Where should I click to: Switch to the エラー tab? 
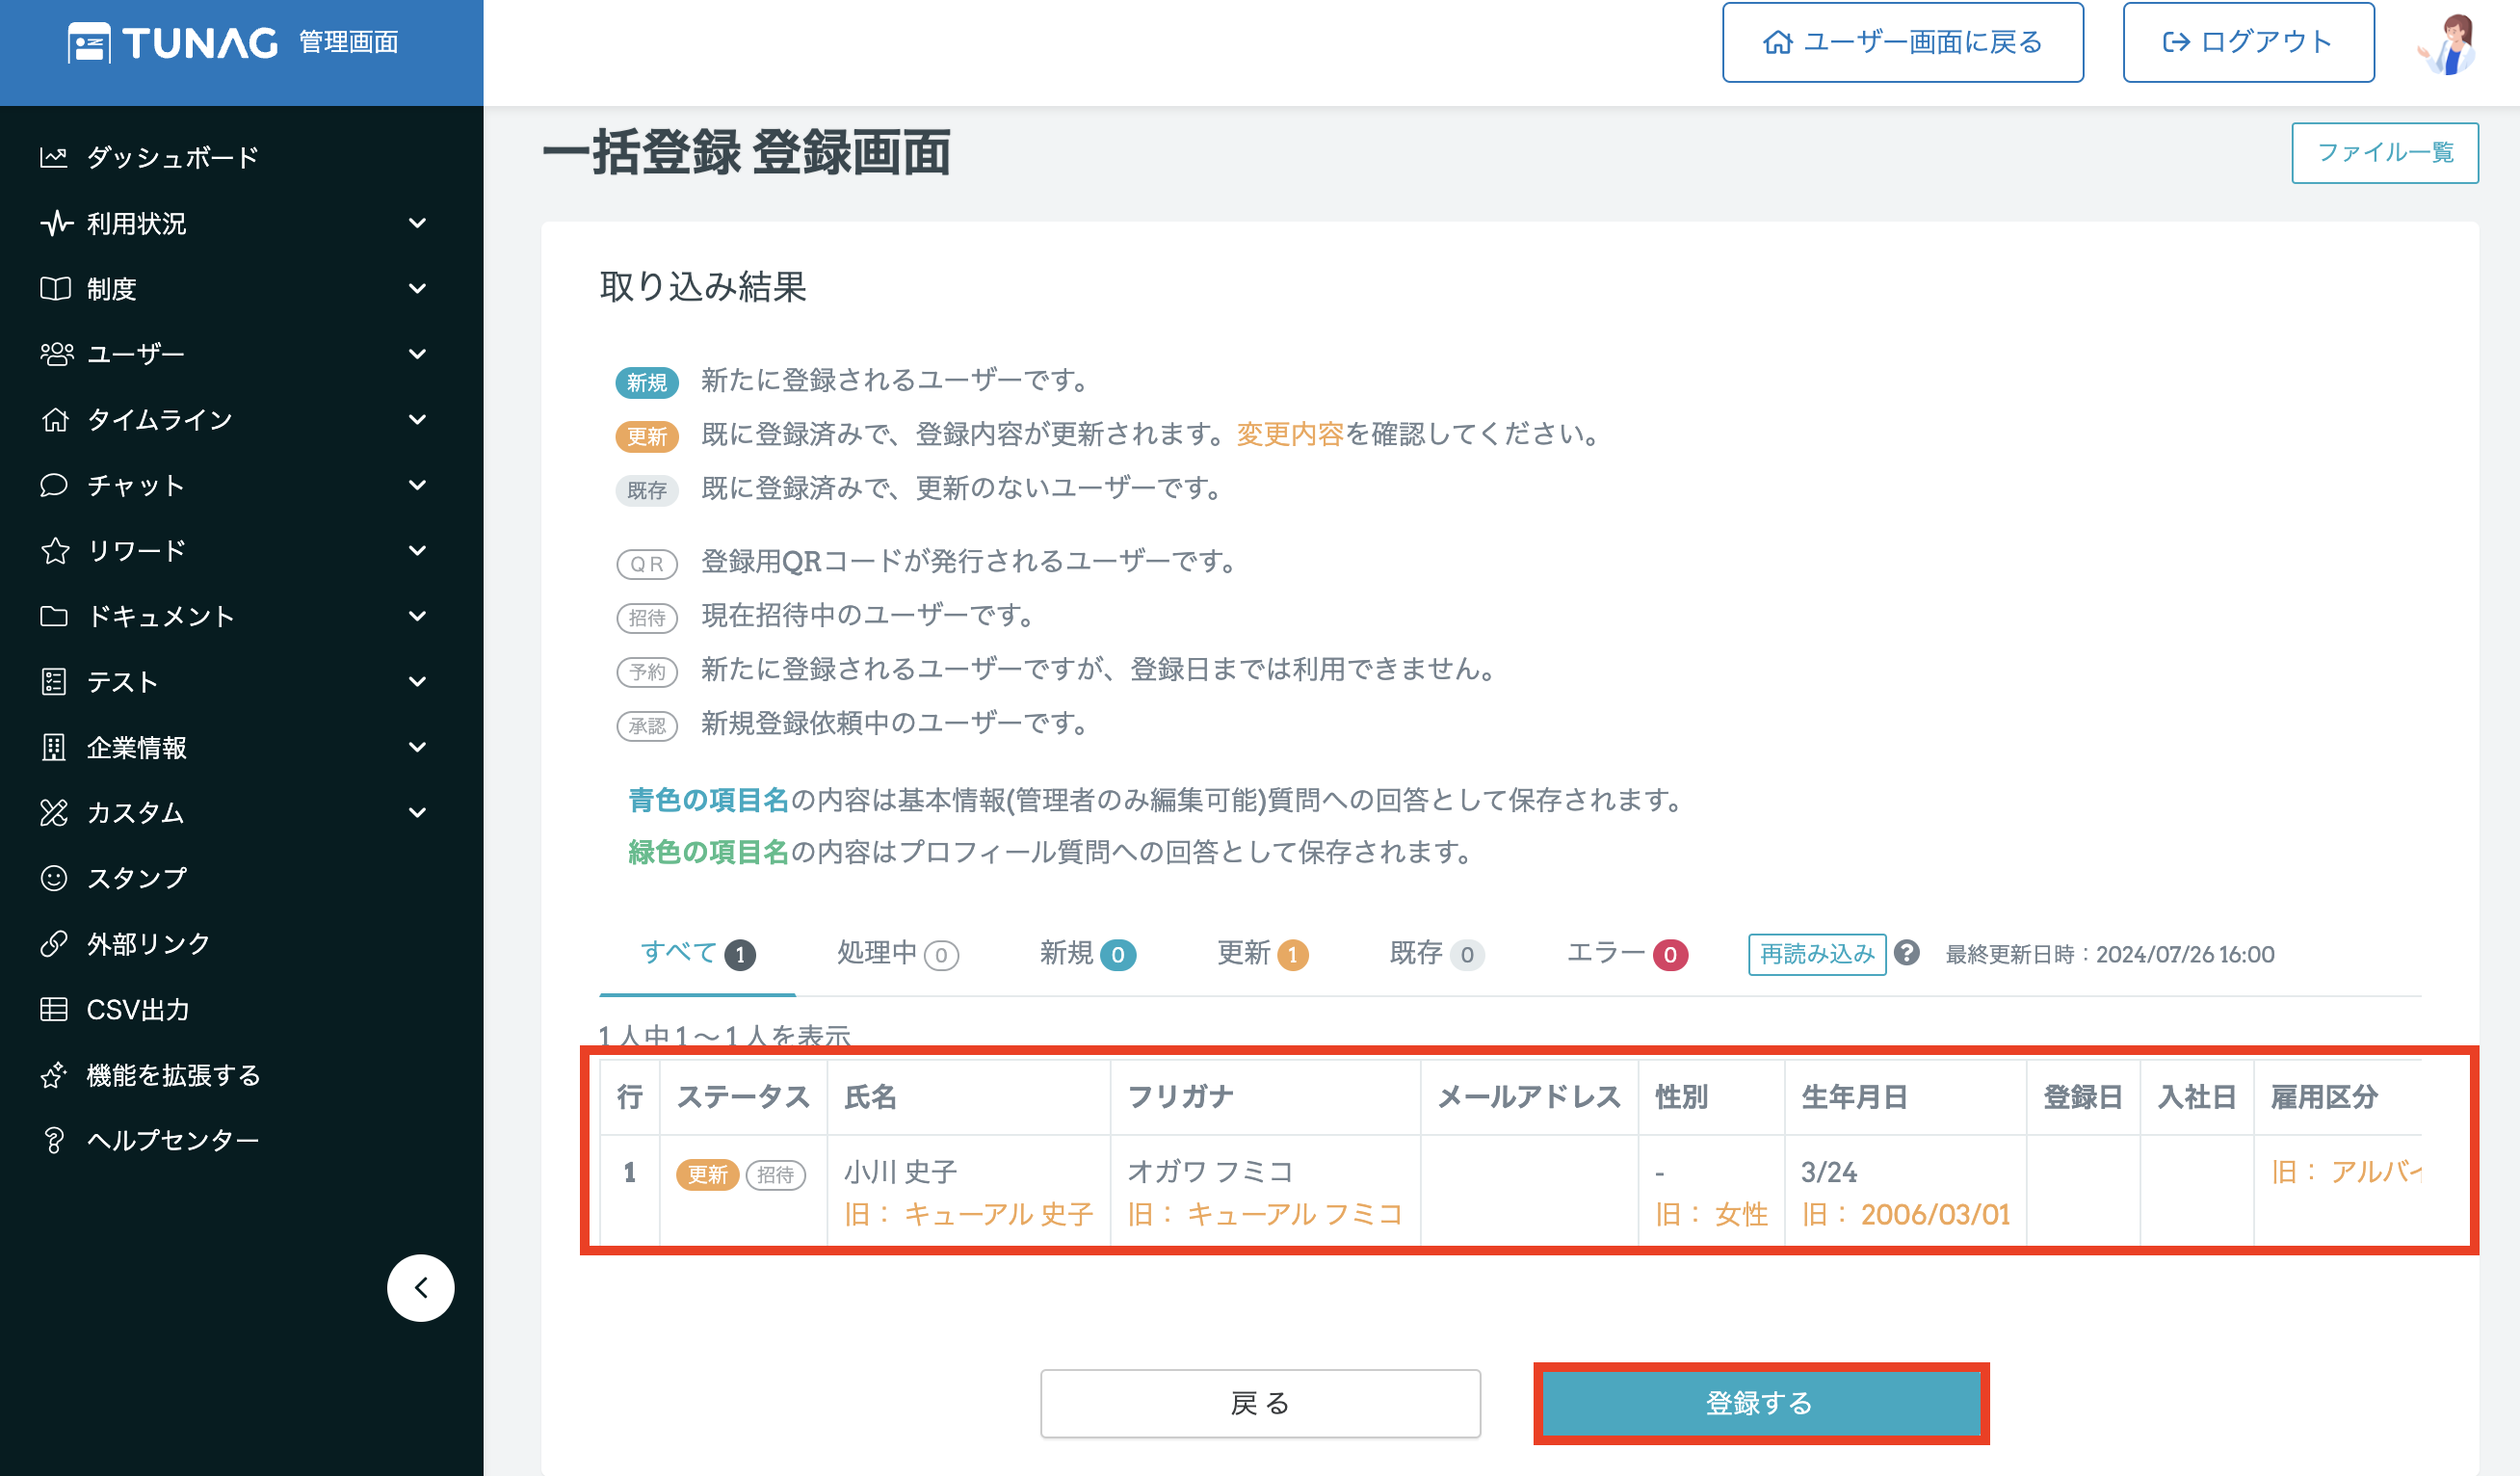tap(1627, 954)
